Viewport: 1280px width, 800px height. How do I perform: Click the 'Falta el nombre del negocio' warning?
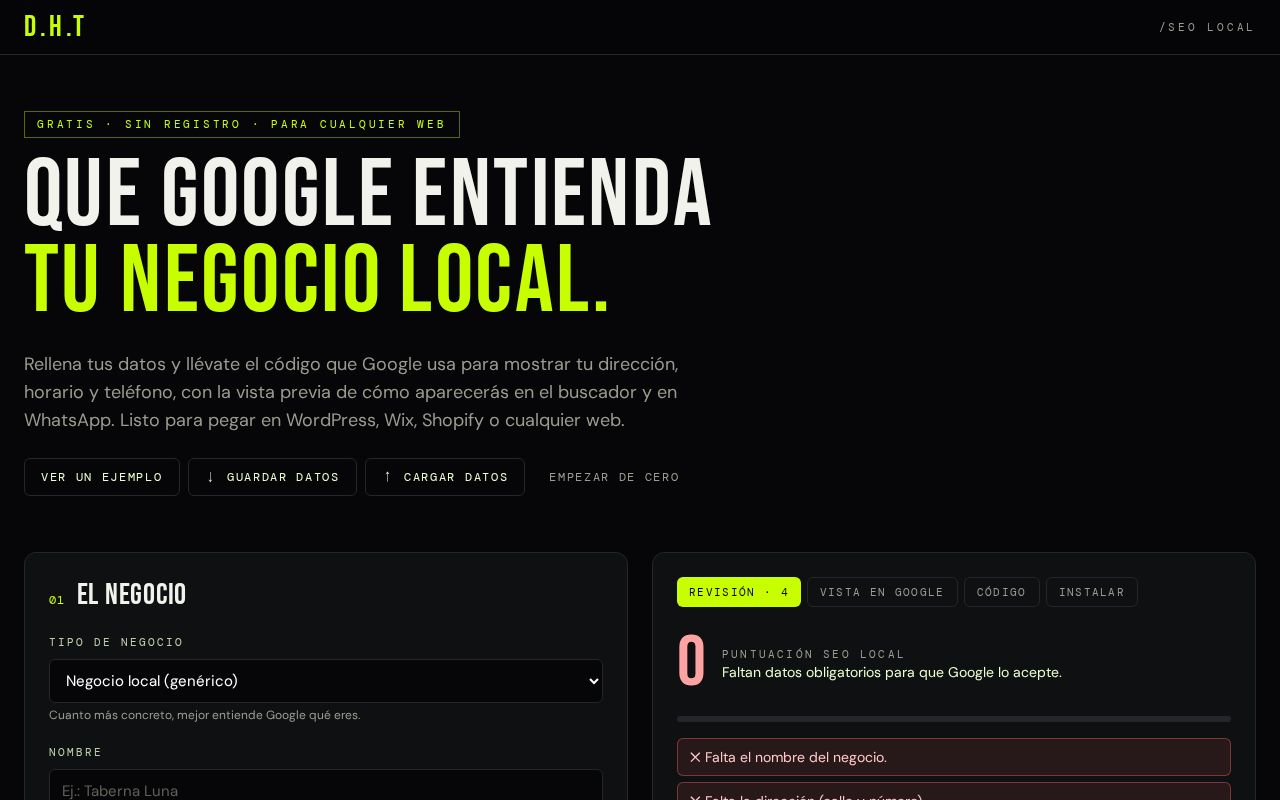coord(954,757)
